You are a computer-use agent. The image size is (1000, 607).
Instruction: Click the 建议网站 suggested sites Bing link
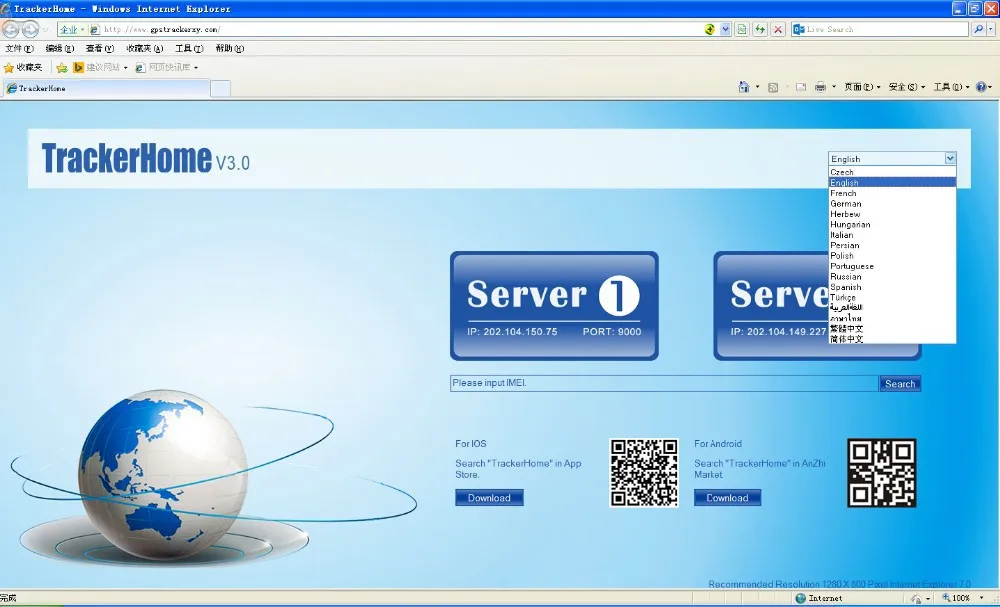[x=100, y=68]
